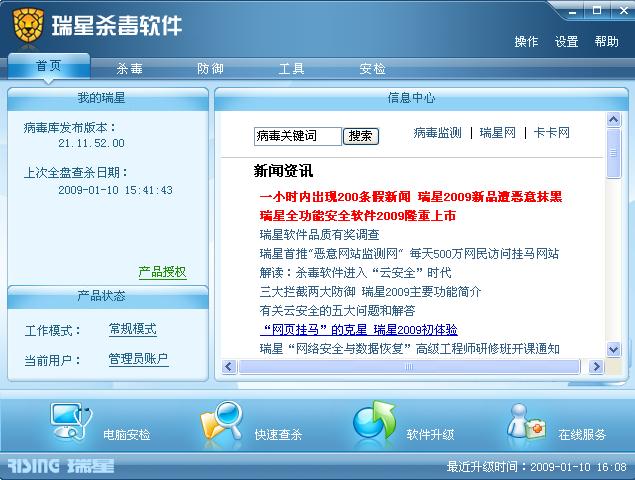Focus the 病毒关键词 search field
This screenshot has width=635, height=480.
coord(298,136)
